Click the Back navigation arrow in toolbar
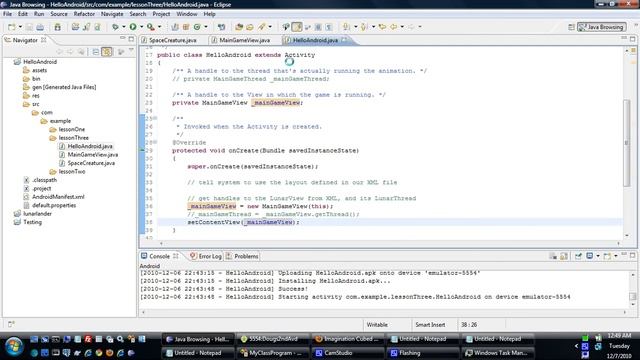This screenshot has height=360, width=640. pyautogui.click(x=393, y=27)
